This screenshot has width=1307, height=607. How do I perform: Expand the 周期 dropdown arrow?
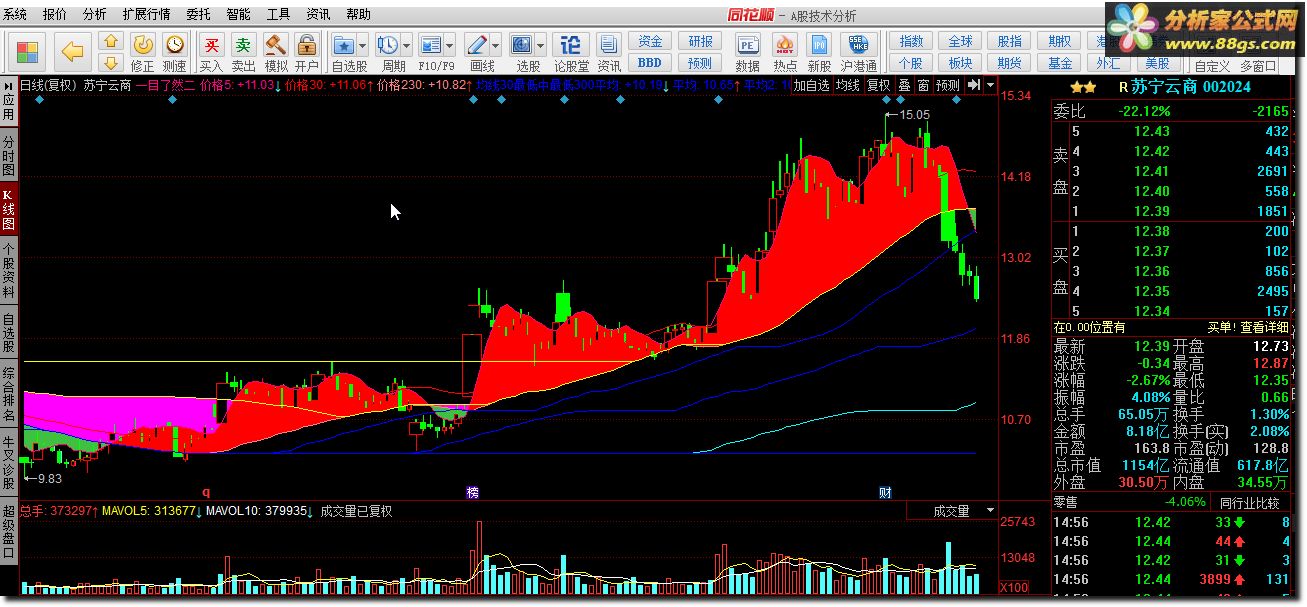(407, 45)
